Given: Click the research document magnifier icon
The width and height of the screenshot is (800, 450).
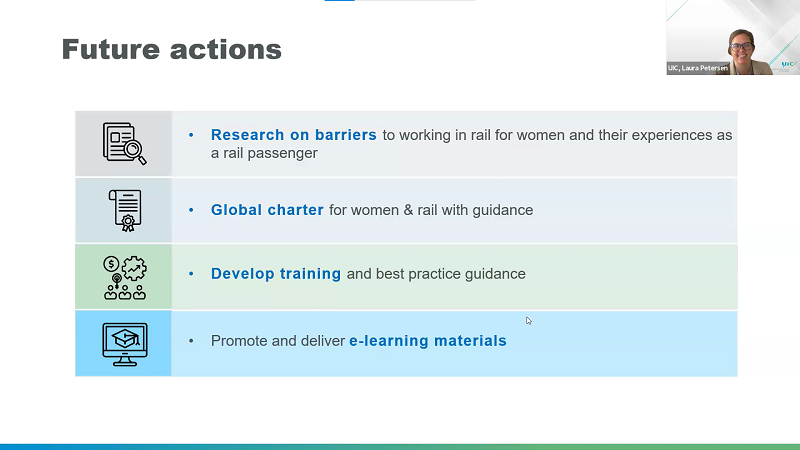Looking at the screenshot, I should [x=124, y=143].
